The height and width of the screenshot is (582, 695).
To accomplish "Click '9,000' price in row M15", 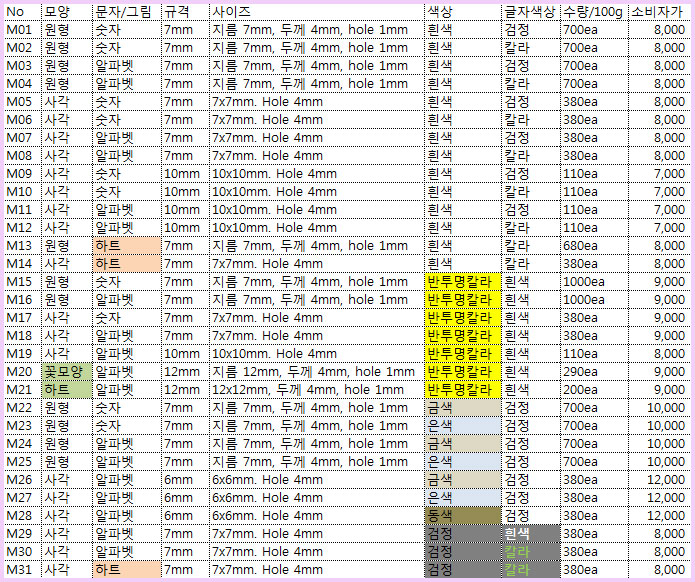I will (x=659, y=281).
